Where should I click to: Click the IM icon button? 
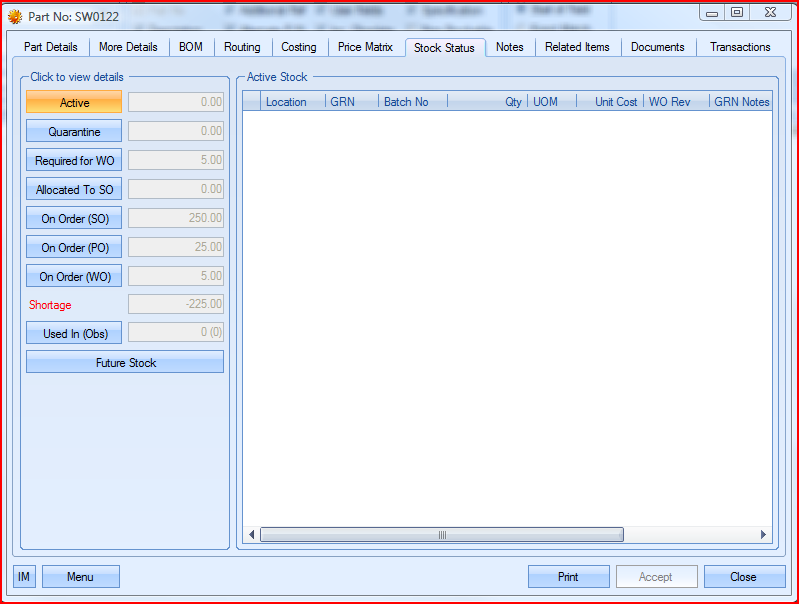coord(24,577)
